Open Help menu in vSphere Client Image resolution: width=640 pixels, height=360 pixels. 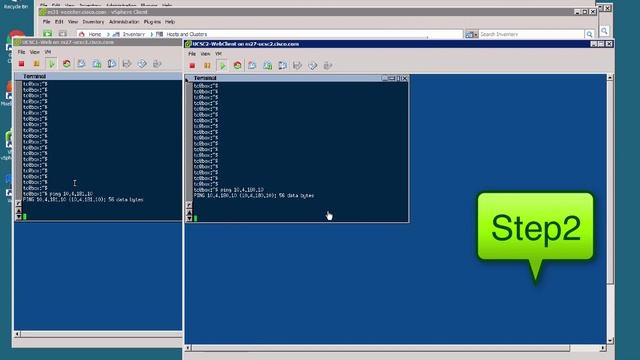click(x=170, y=22)
